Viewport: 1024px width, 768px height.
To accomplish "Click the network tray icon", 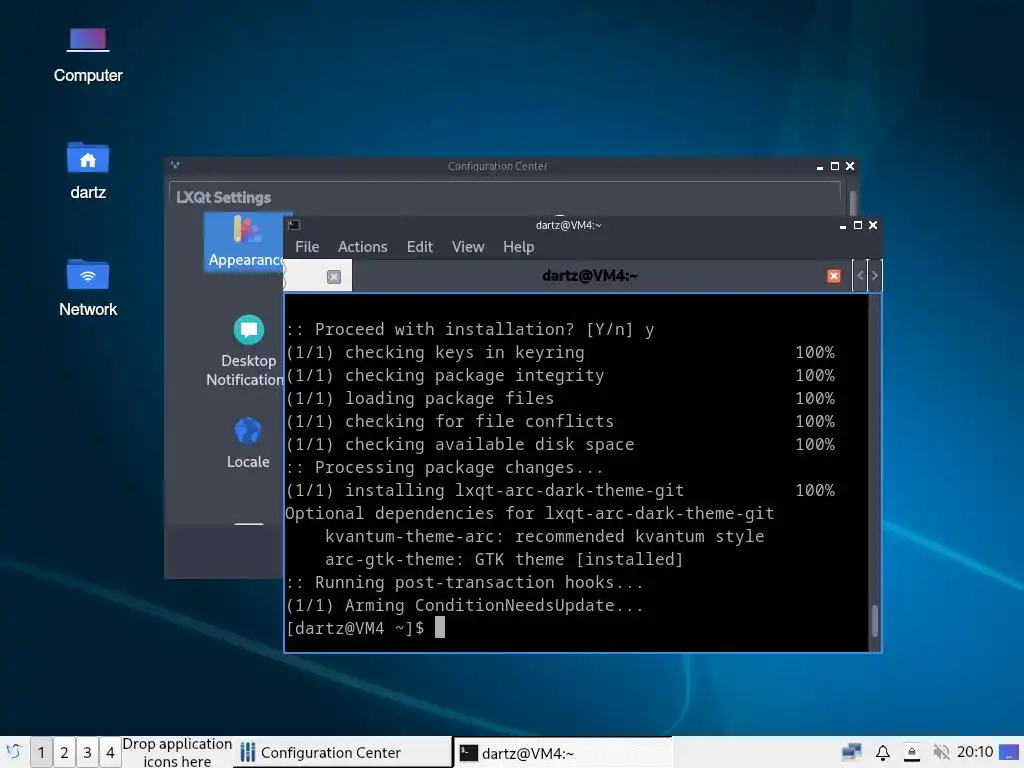I will coord(851,752).
